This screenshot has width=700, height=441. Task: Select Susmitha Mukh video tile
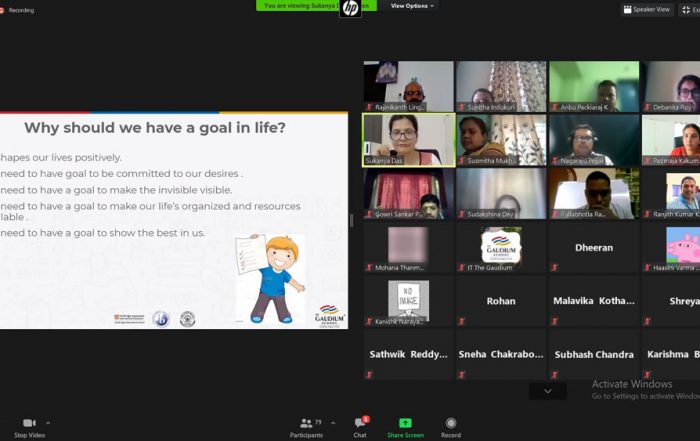(501, 140)
